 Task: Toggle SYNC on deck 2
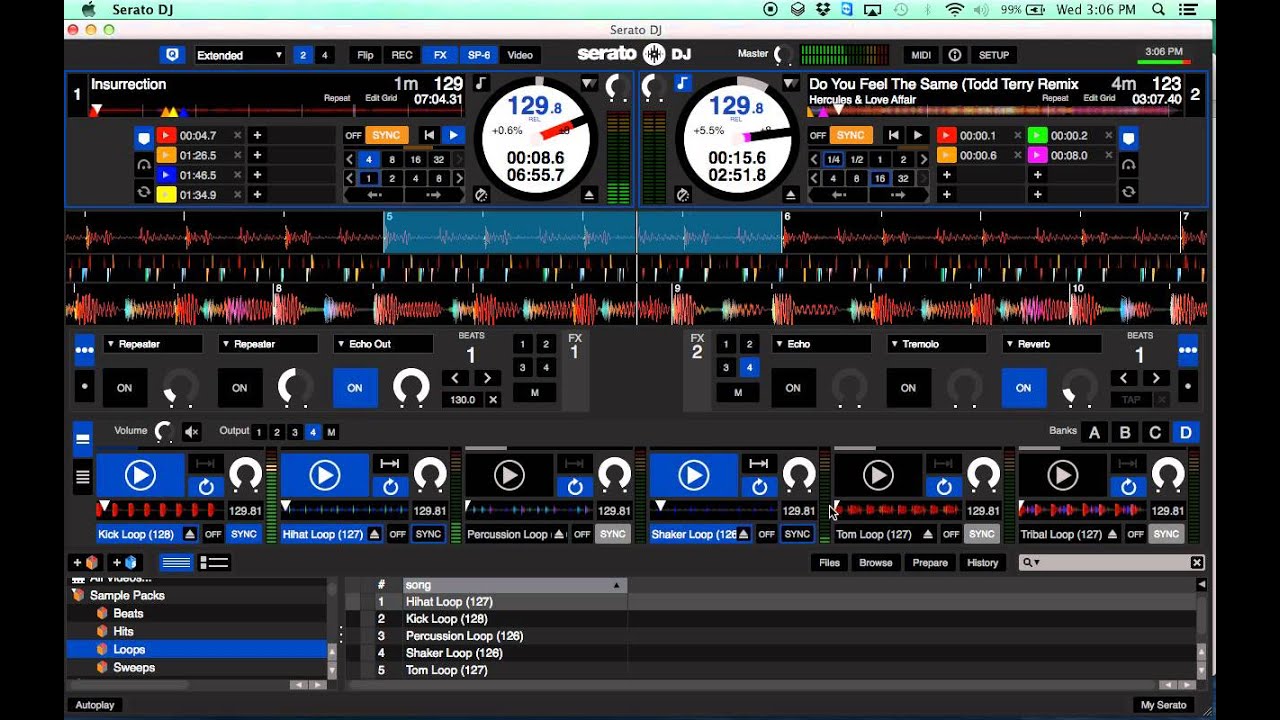pos(850,135)
